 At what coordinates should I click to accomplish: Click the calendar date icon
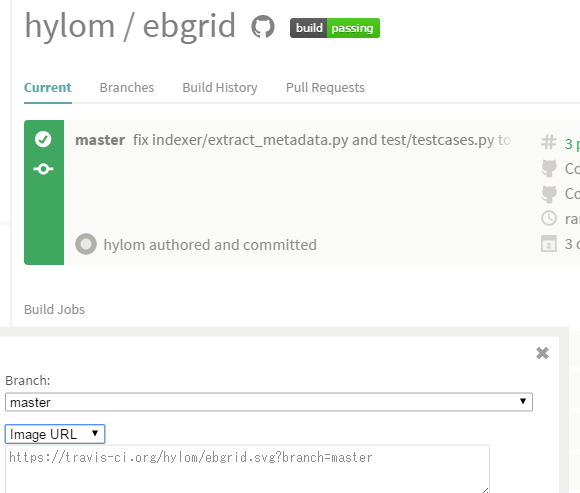(x=549, y=244)
